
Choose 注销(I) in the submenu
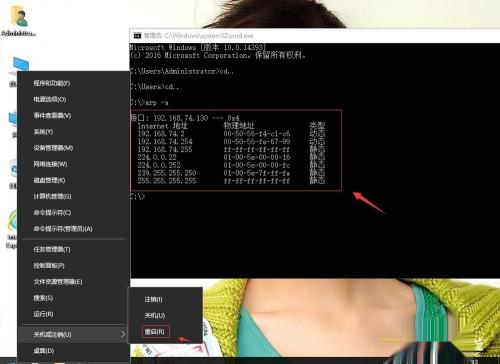153,299
